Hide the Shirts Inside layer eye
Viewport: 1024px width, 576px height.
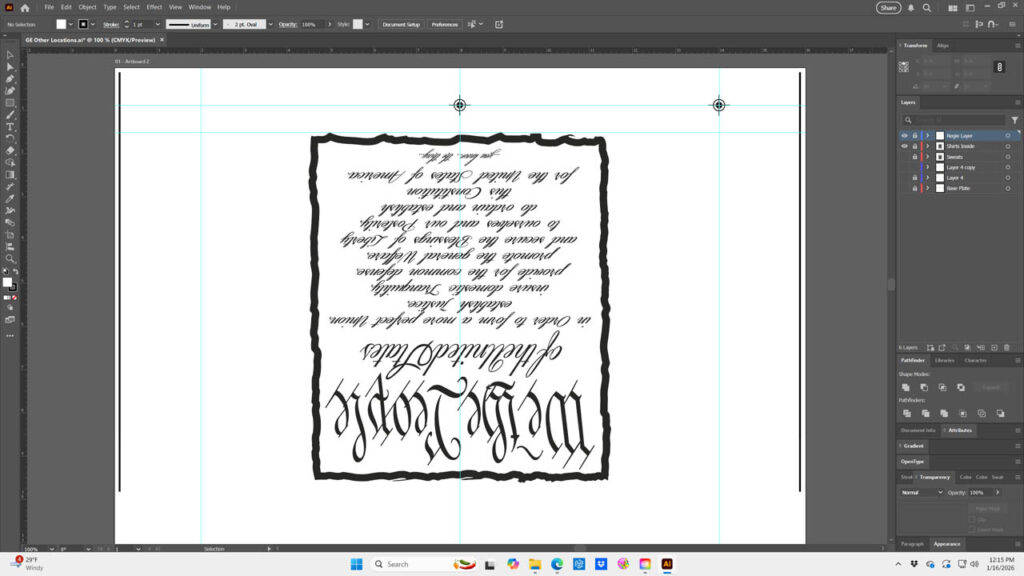[x=904, y=146]
